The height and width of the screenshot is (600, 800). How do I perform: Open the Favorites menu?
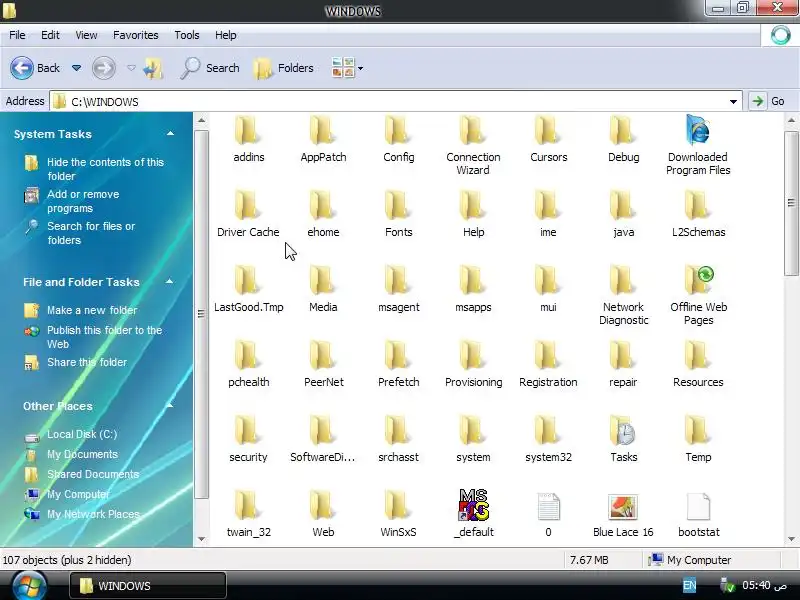[136, 35]
